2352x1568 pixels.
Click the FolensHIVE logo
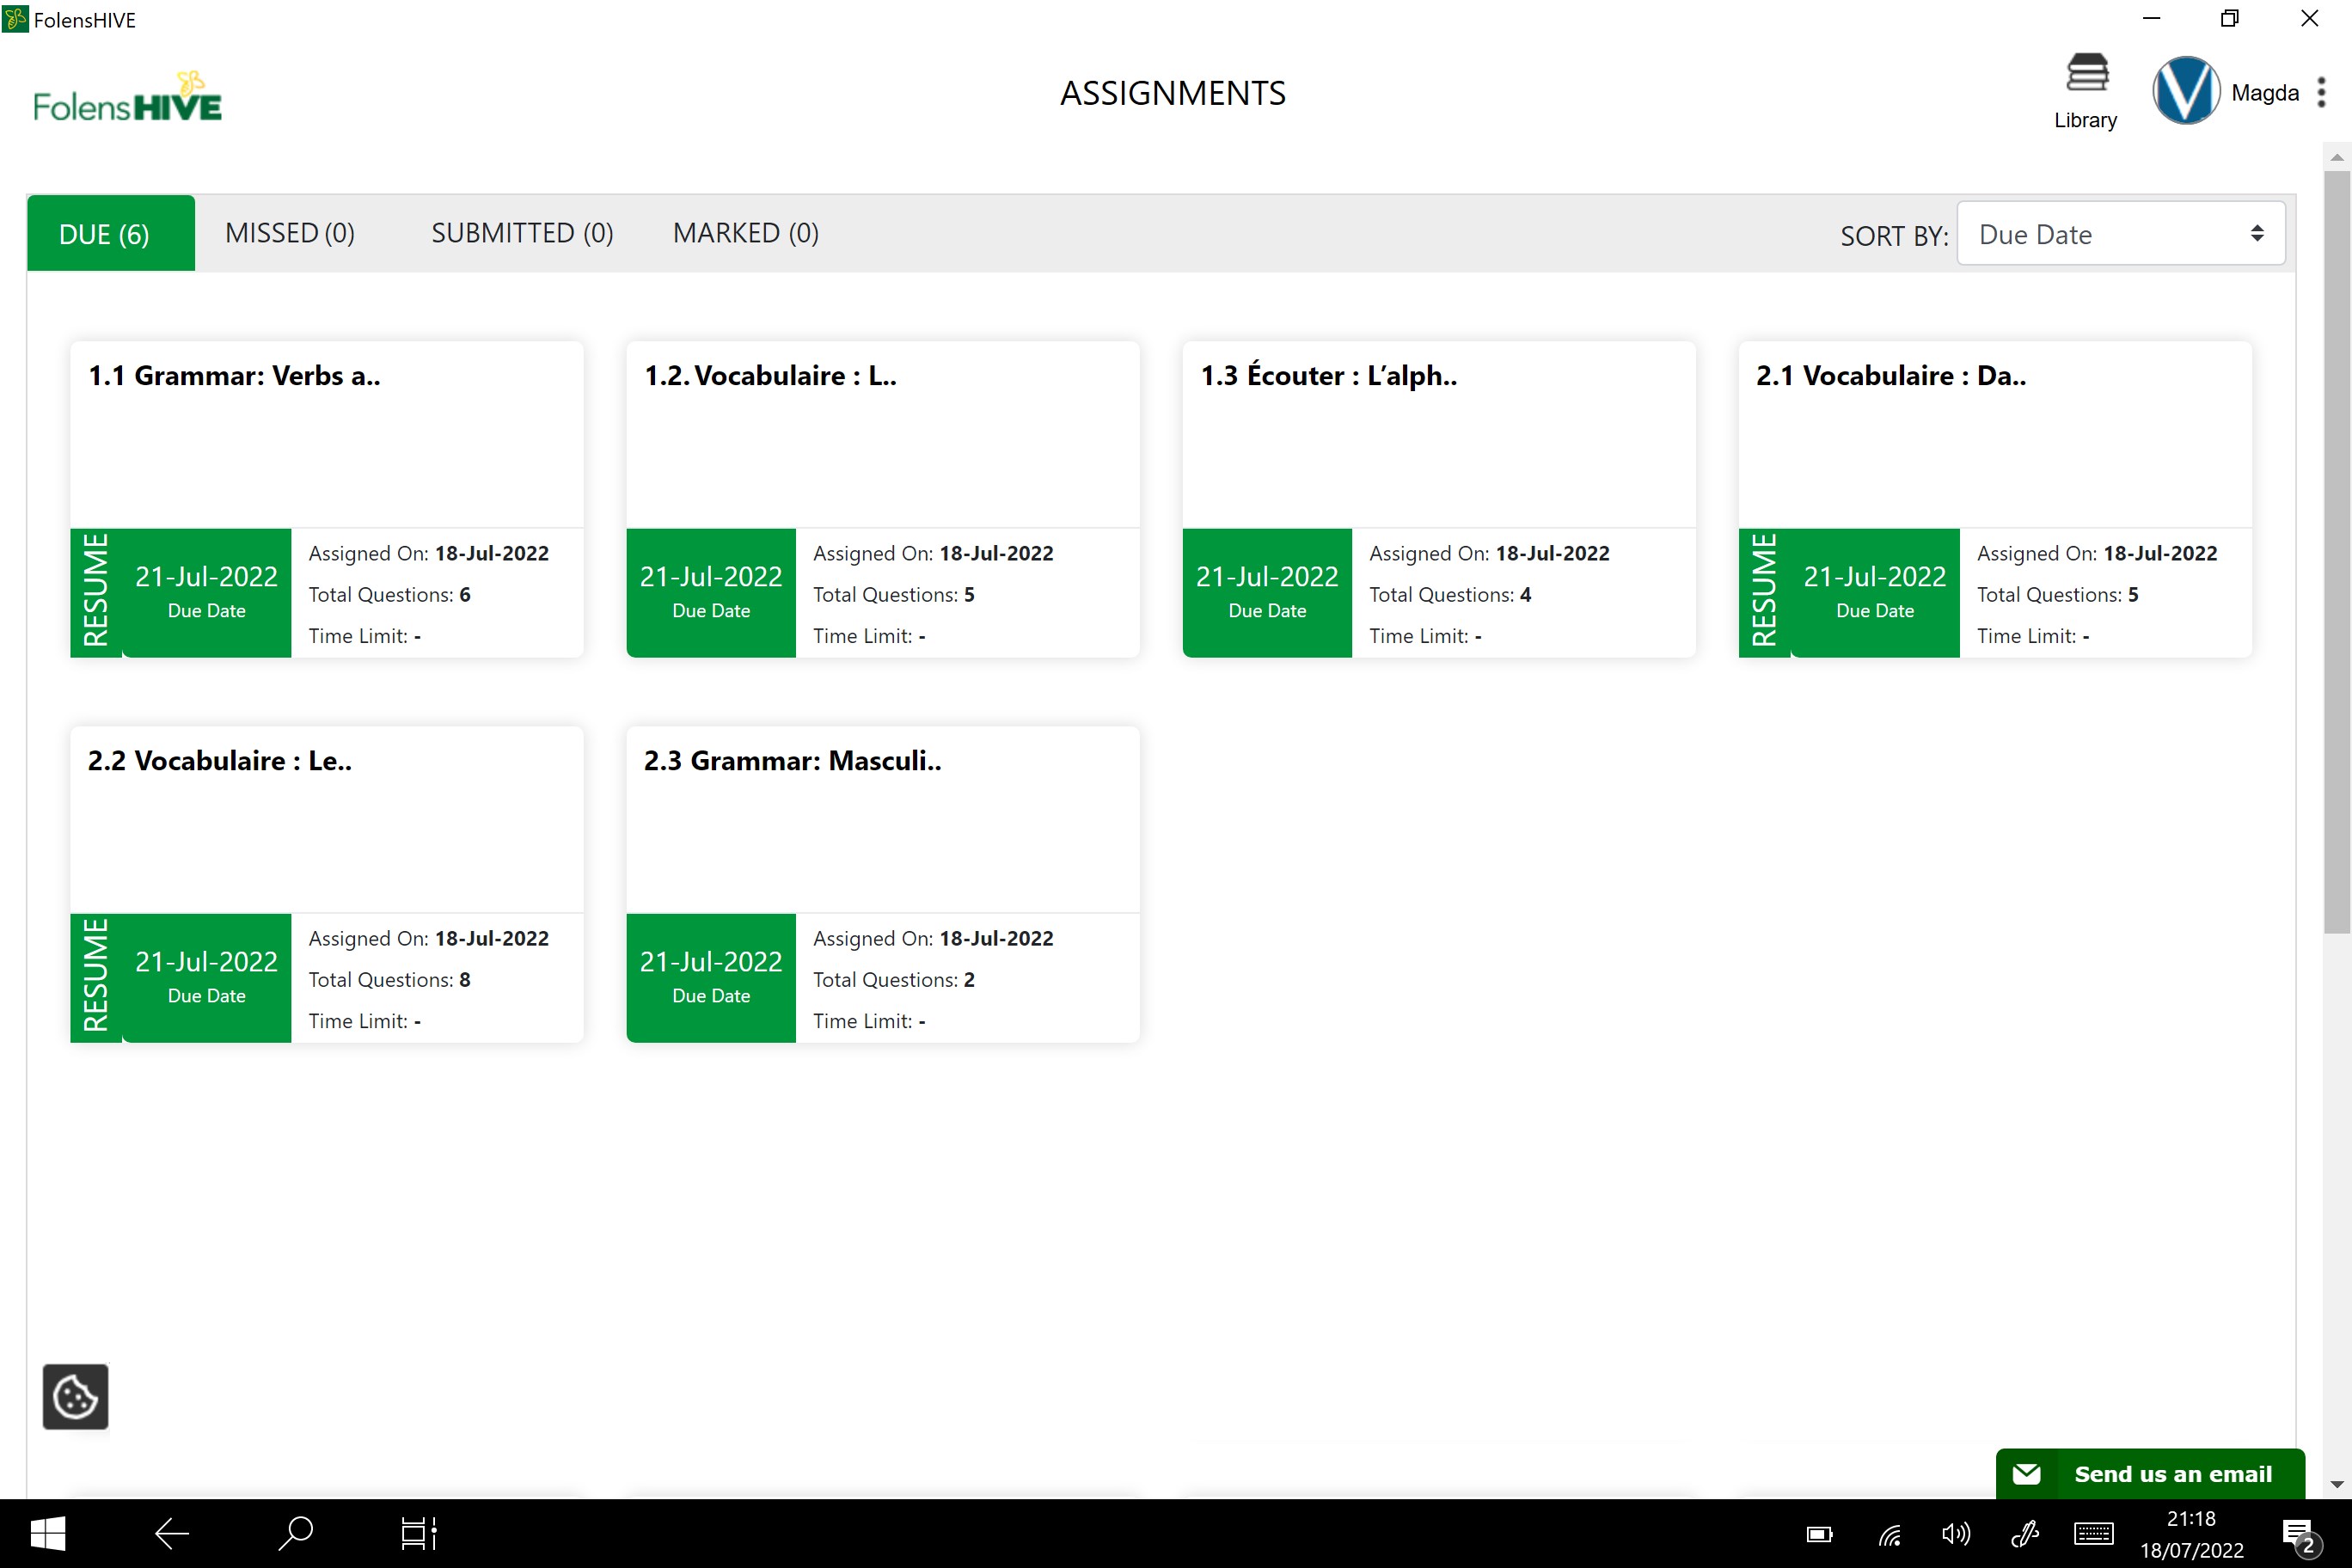127,99
